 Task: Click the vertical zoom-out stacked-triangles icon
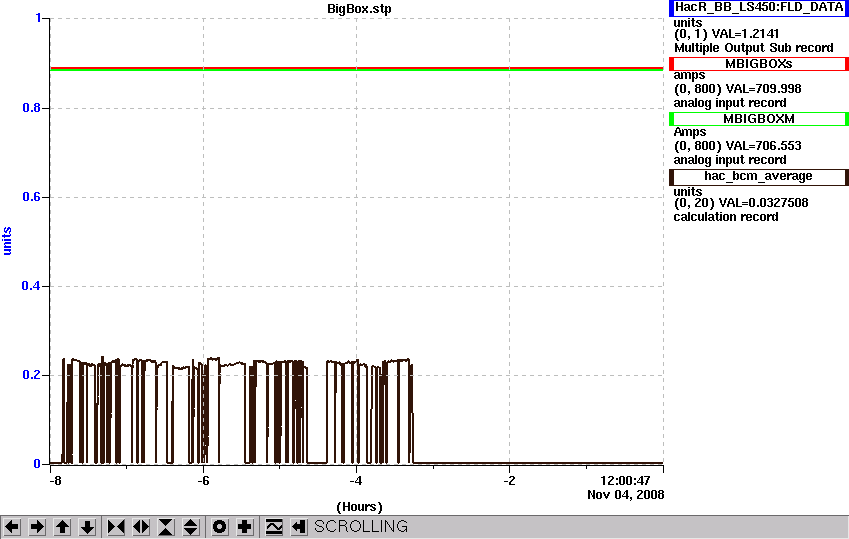click(191, 527)
